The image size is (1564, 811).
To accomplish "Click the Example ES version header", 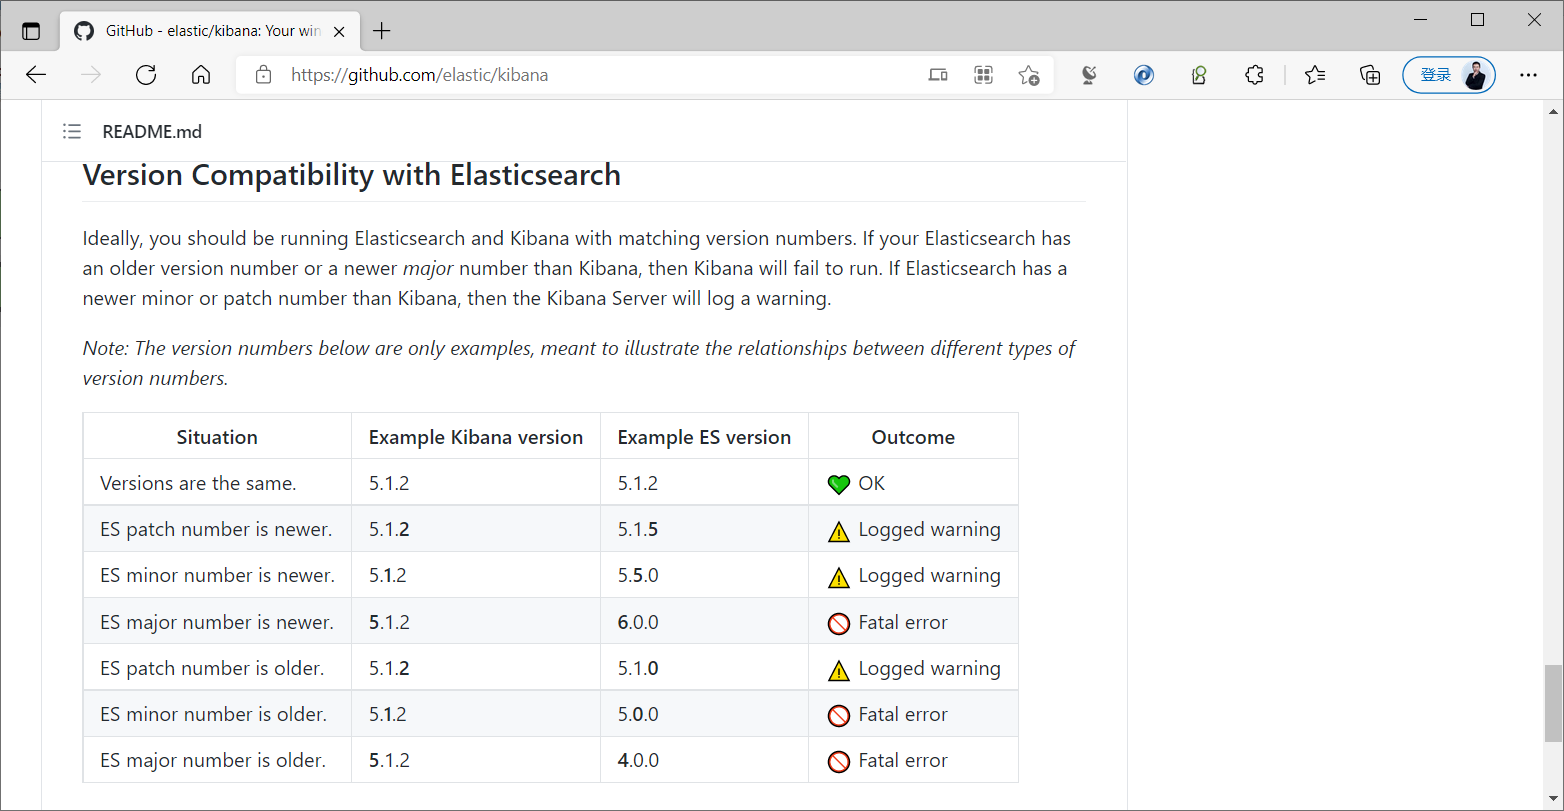I will point(704,437).
